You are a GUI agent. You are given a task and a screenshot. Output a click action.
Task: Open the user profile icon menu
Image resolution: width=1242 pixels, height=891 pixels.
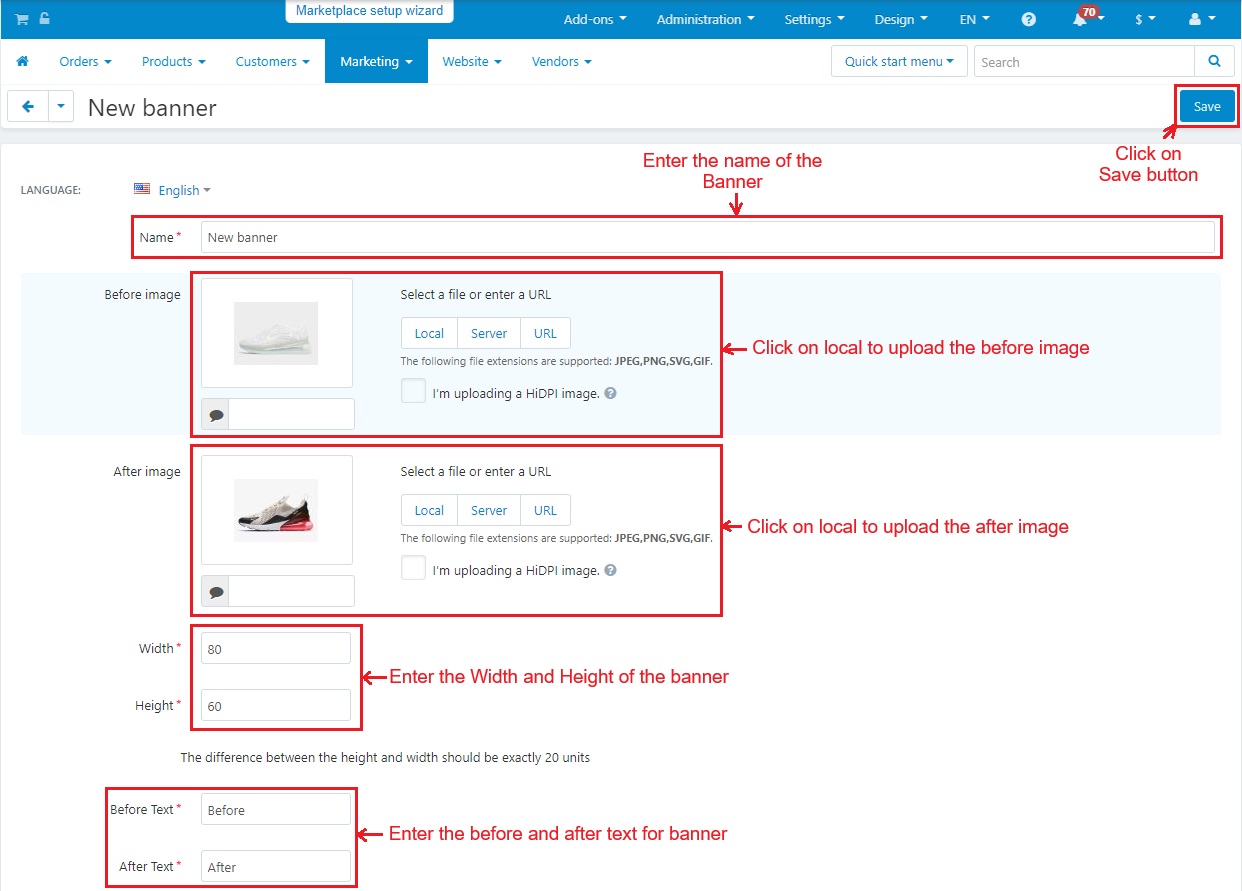pos(1202,19)
